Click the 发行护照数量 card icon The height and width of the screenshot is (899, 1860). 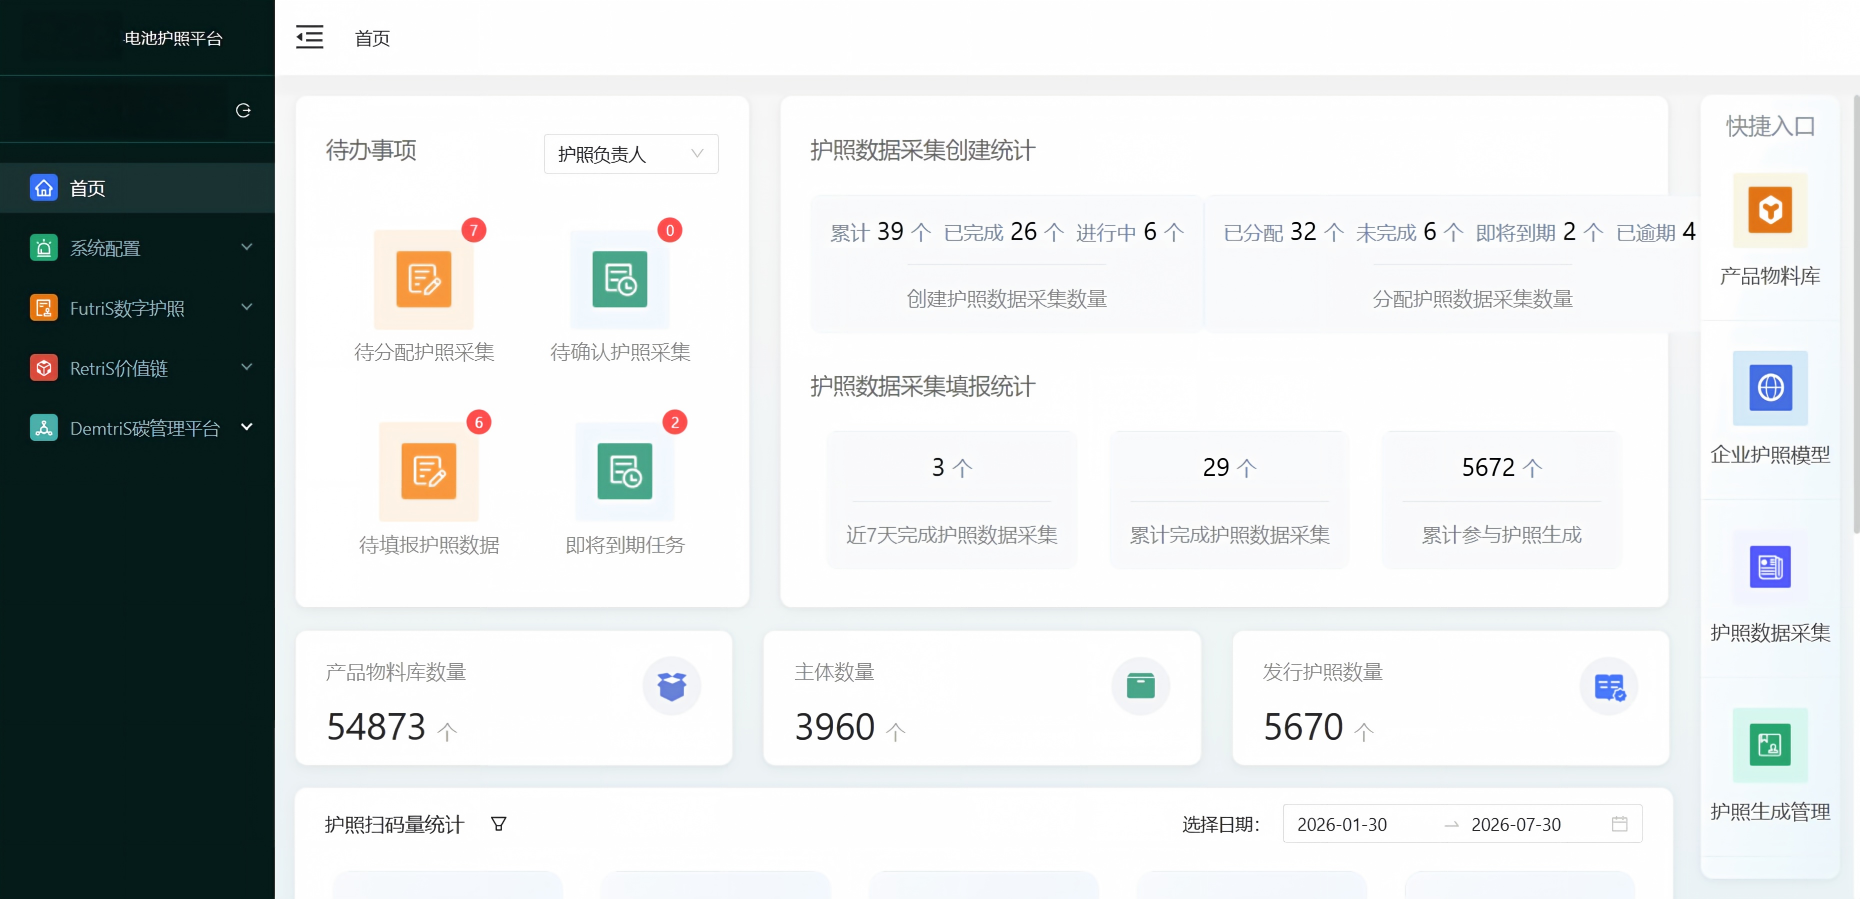(x=1609, y=686)
